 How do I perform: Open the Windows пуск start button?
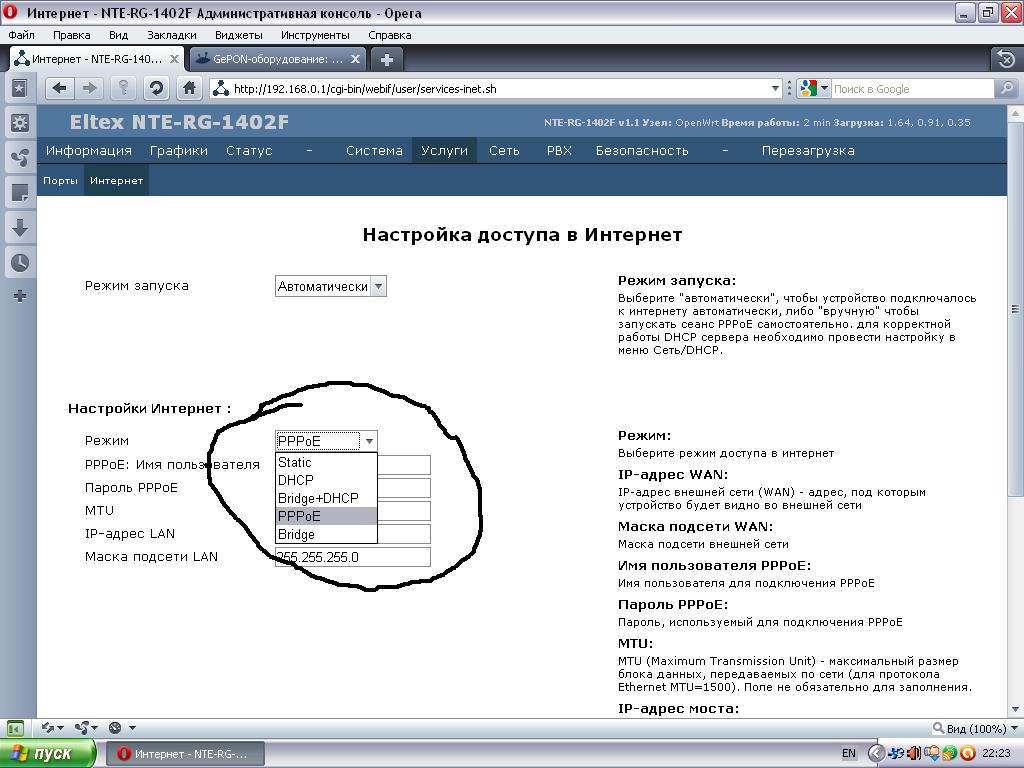click(x=48, y=754)
